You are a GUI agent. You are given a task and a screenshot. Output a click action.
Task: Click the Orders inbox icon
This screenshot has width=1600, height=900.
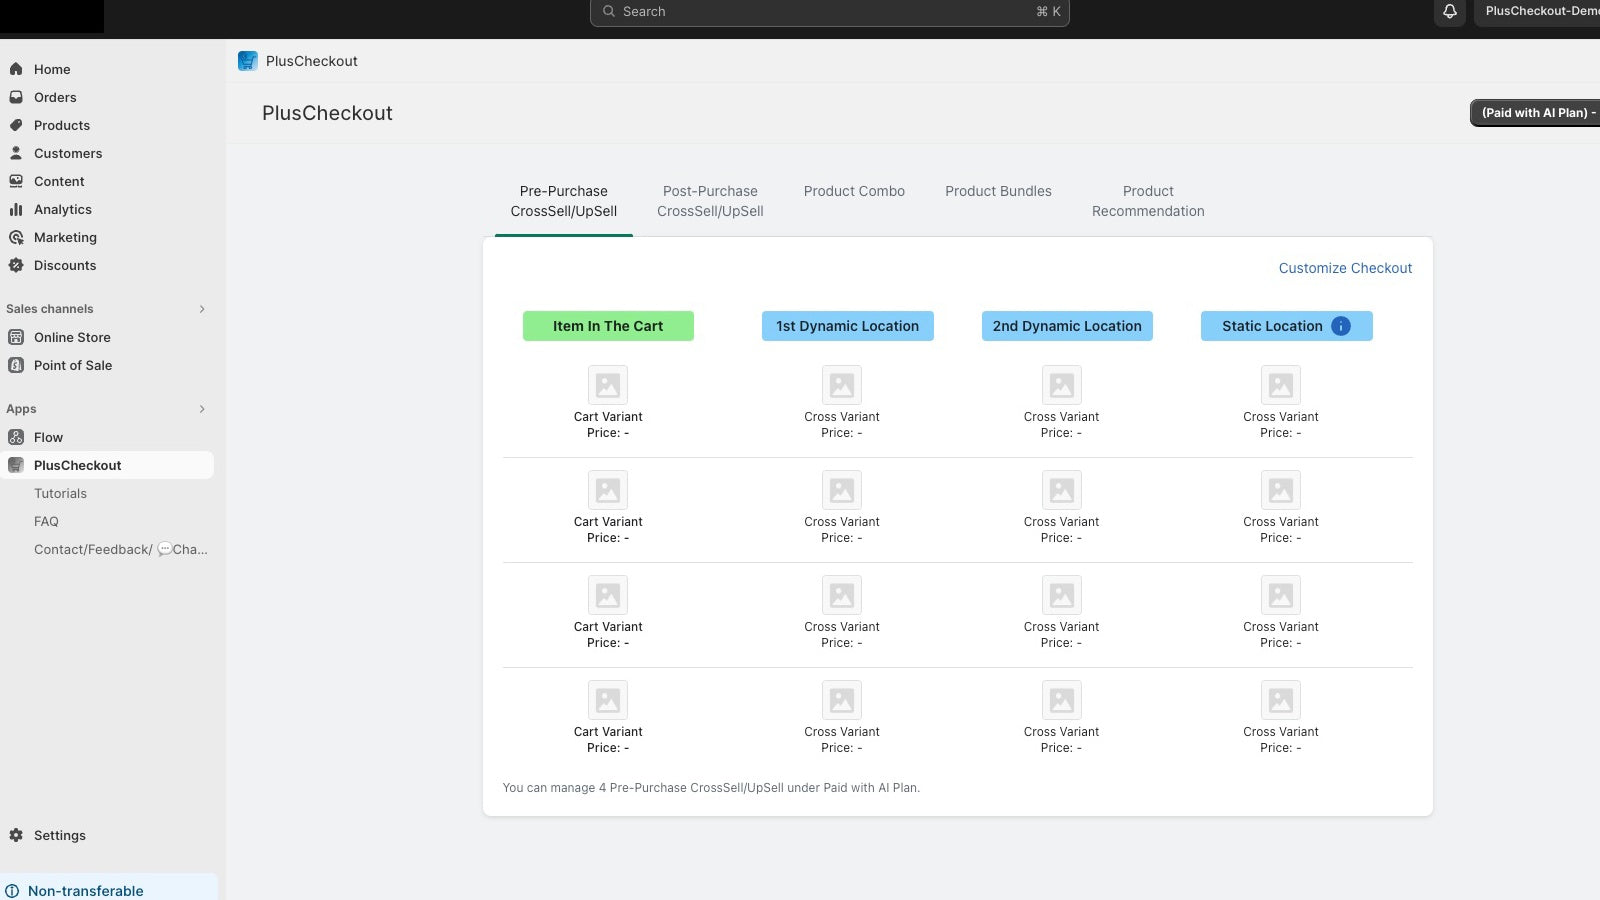(16, 97)
